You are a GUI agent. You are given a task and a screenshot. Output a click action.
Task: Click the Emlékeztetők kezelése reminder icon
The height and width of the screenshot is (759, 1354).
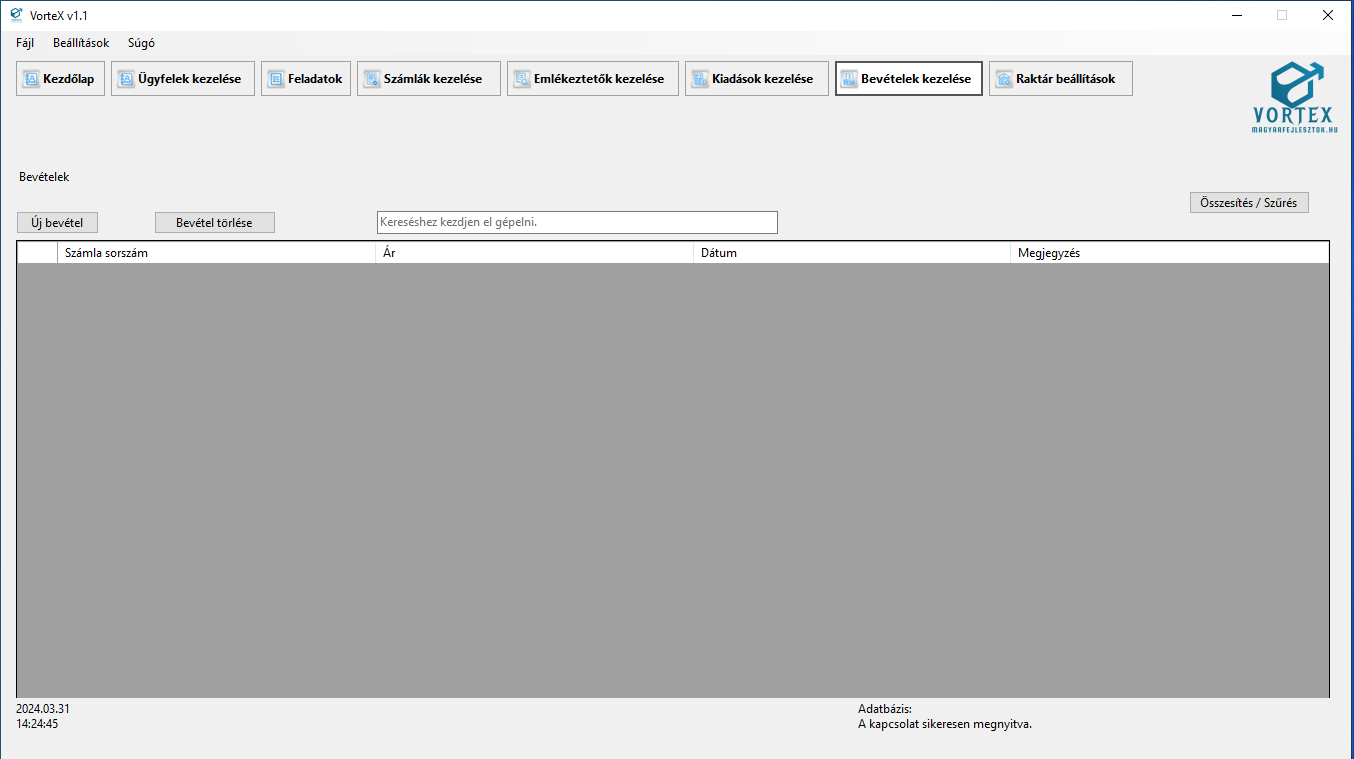[522, 79]
